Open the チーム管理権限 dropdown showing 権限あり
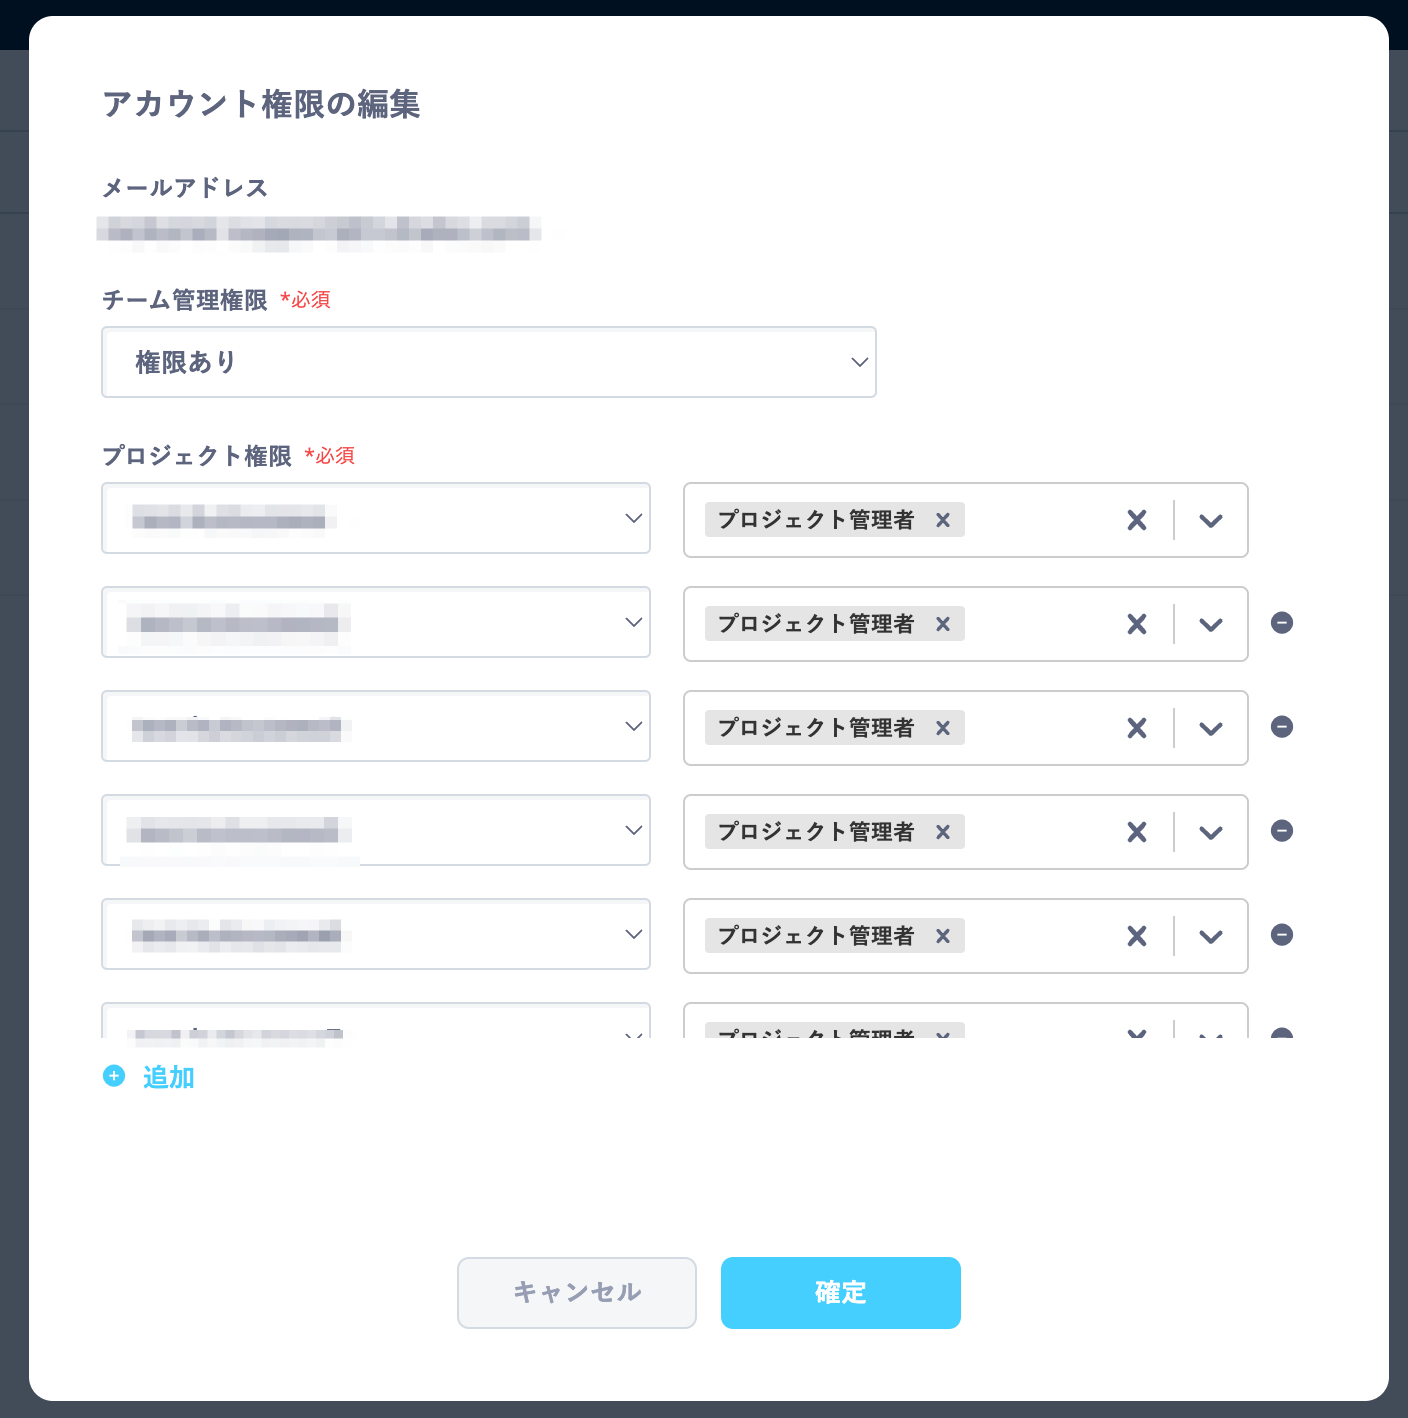The height and width of the screenshot is (1418, 1408). pos(859,362)
